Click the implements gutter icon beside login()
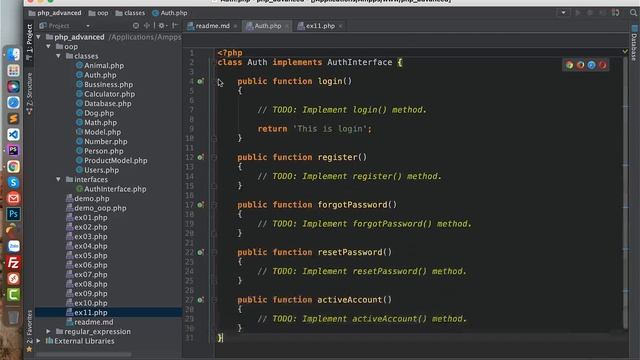The image size is (640, 360). coord(200,81)
